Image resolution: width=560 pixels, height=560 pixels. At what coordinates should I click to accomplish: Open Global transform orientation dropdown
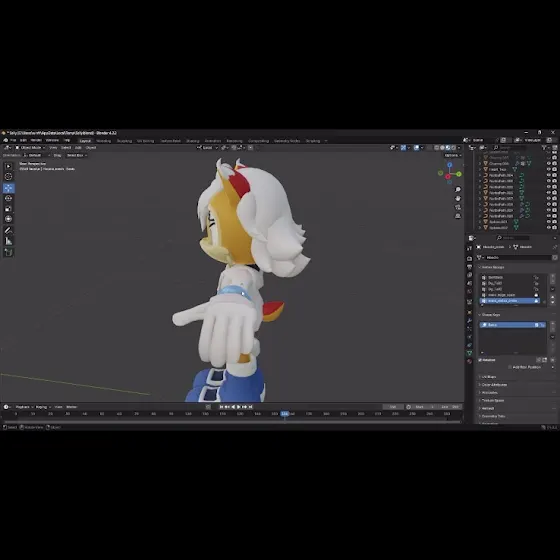207,148
